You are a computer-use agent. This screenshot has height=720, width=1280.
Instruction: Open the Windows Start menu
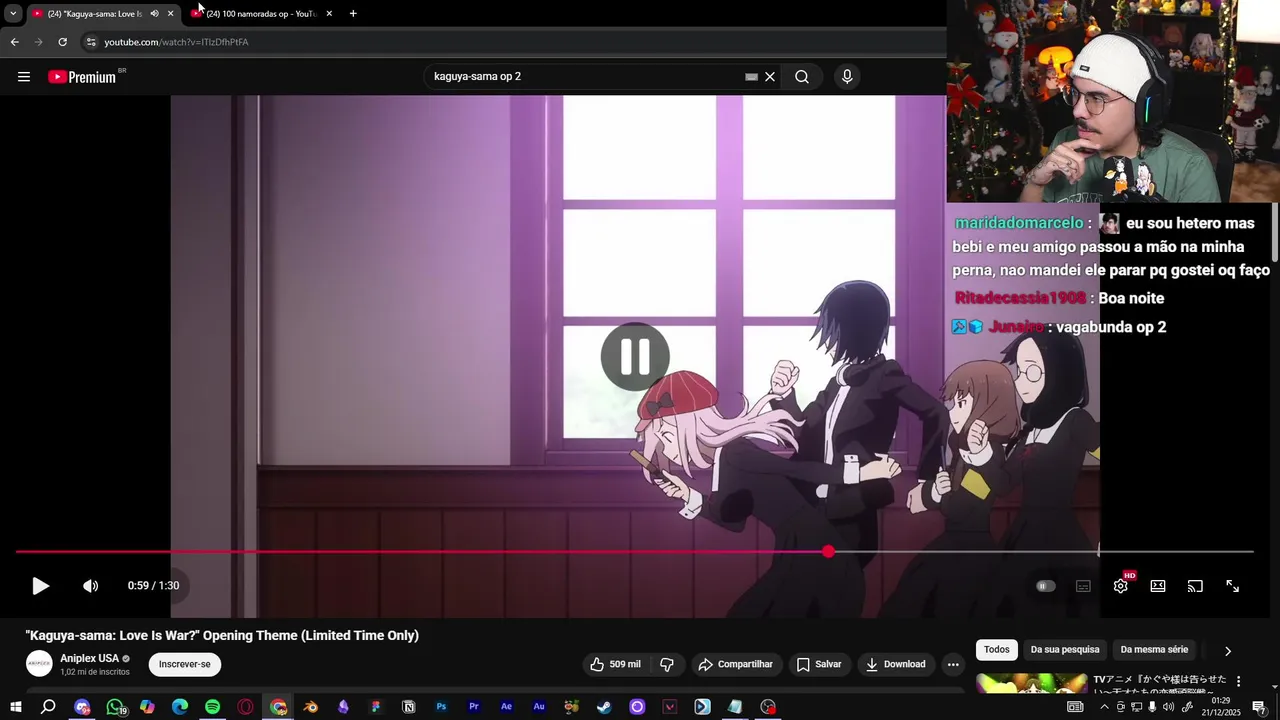click(x=16, y=707)
